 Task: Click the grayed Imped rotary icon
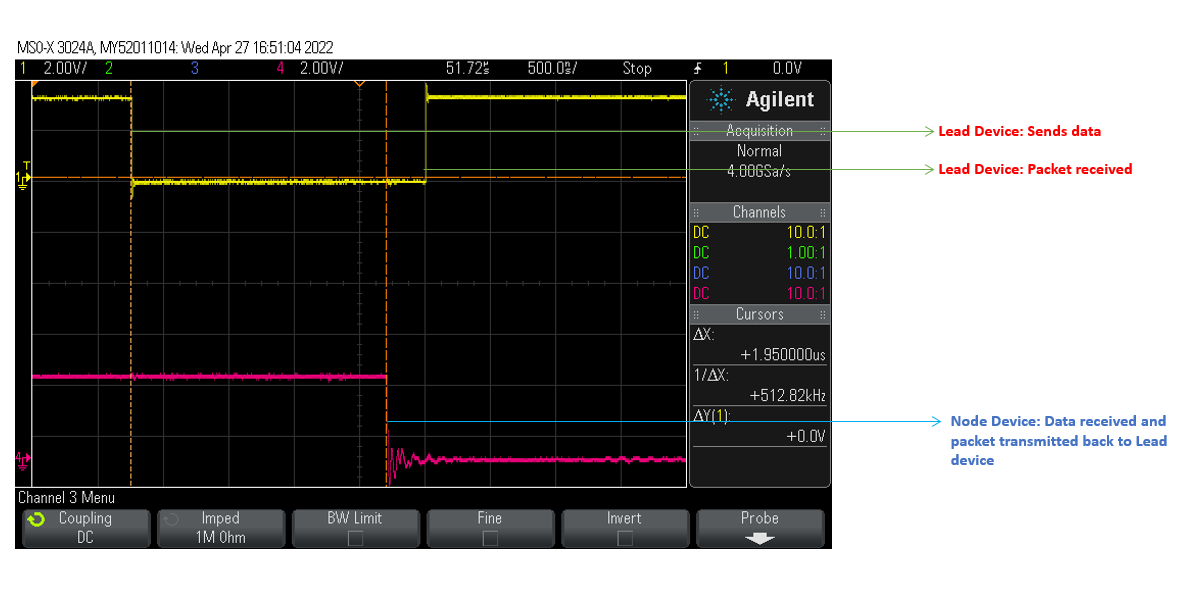(x=171, y=519)
